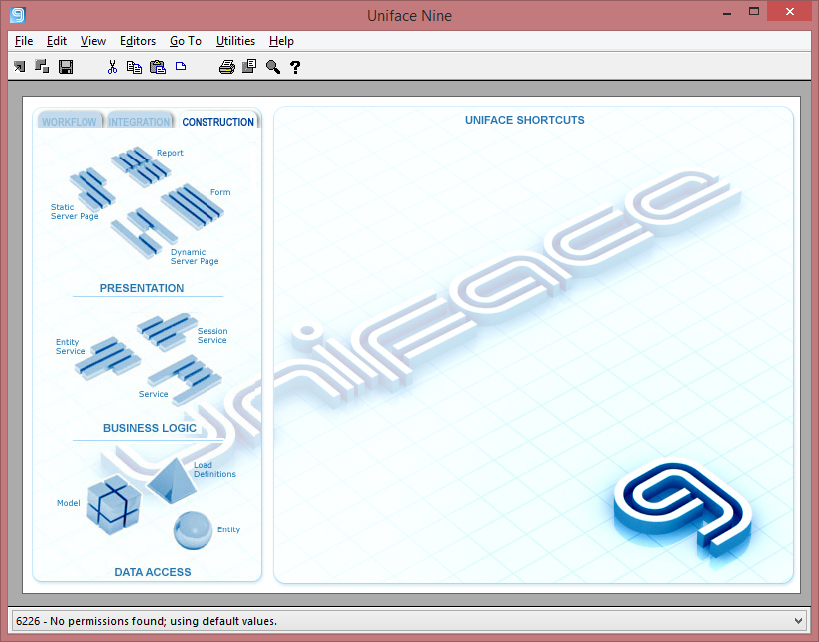Click the small blue tag toolbar icon

pyautogui.click(x=181, y=66)
